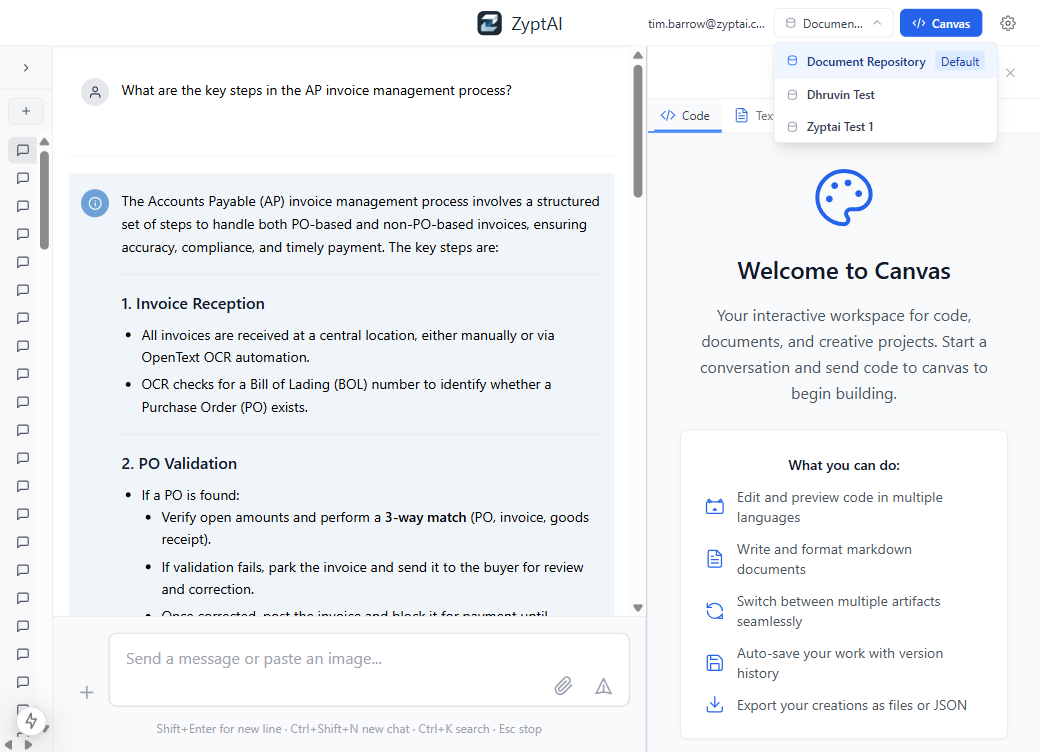Click the database icon beside Document Repository
Viewport: 1040px width, 752px height.
coord(792,61)
